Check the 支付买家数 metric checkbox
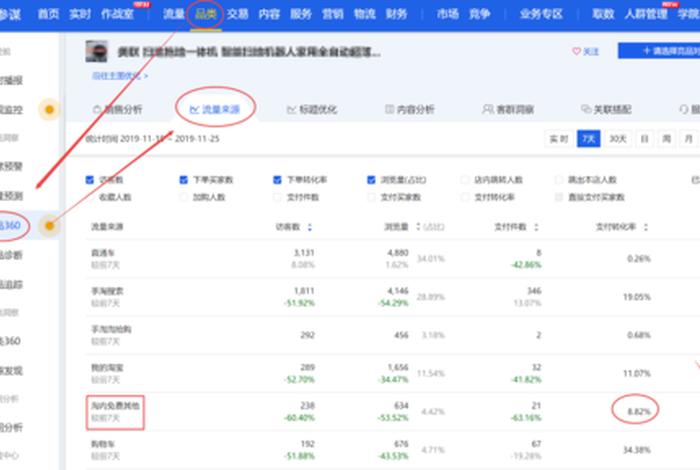The image size is (700, 470). pos(371,197)
